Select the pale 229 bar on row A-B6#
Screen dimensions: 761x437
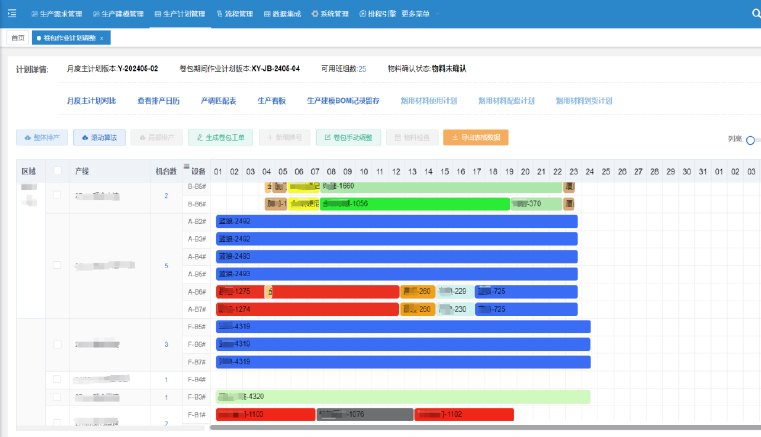(x=453, y=291)
